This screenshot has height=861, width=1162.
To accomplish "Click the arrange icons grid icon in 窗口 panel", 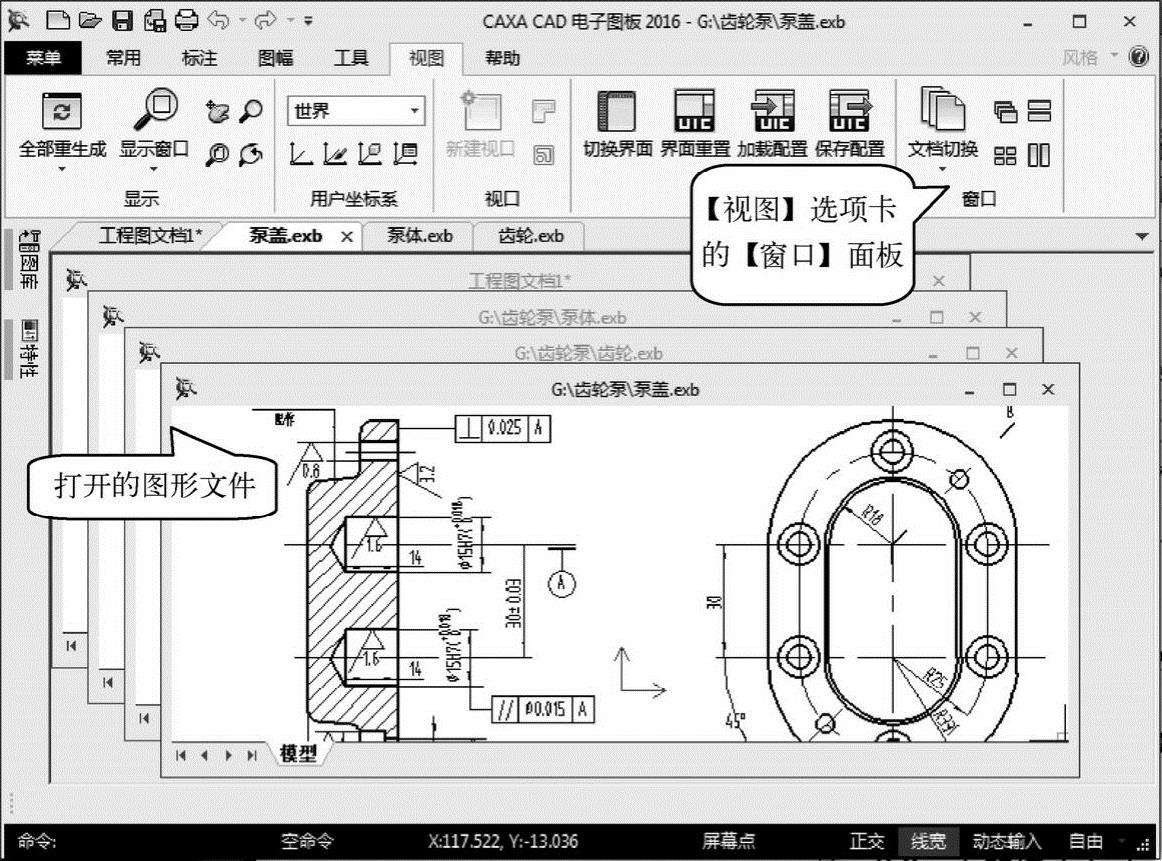I will point(1005,155).
